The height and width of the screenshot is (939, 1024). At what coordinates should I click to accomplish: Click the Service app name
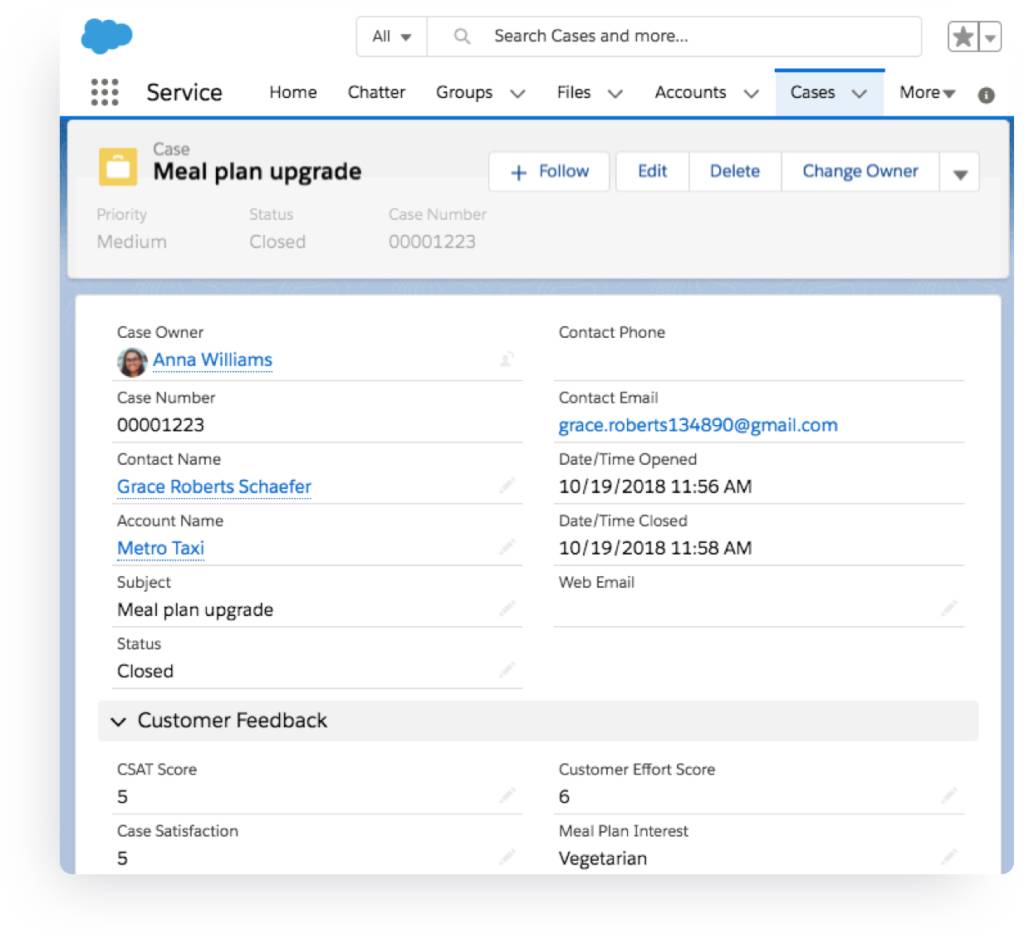click(x=184, y=93)
